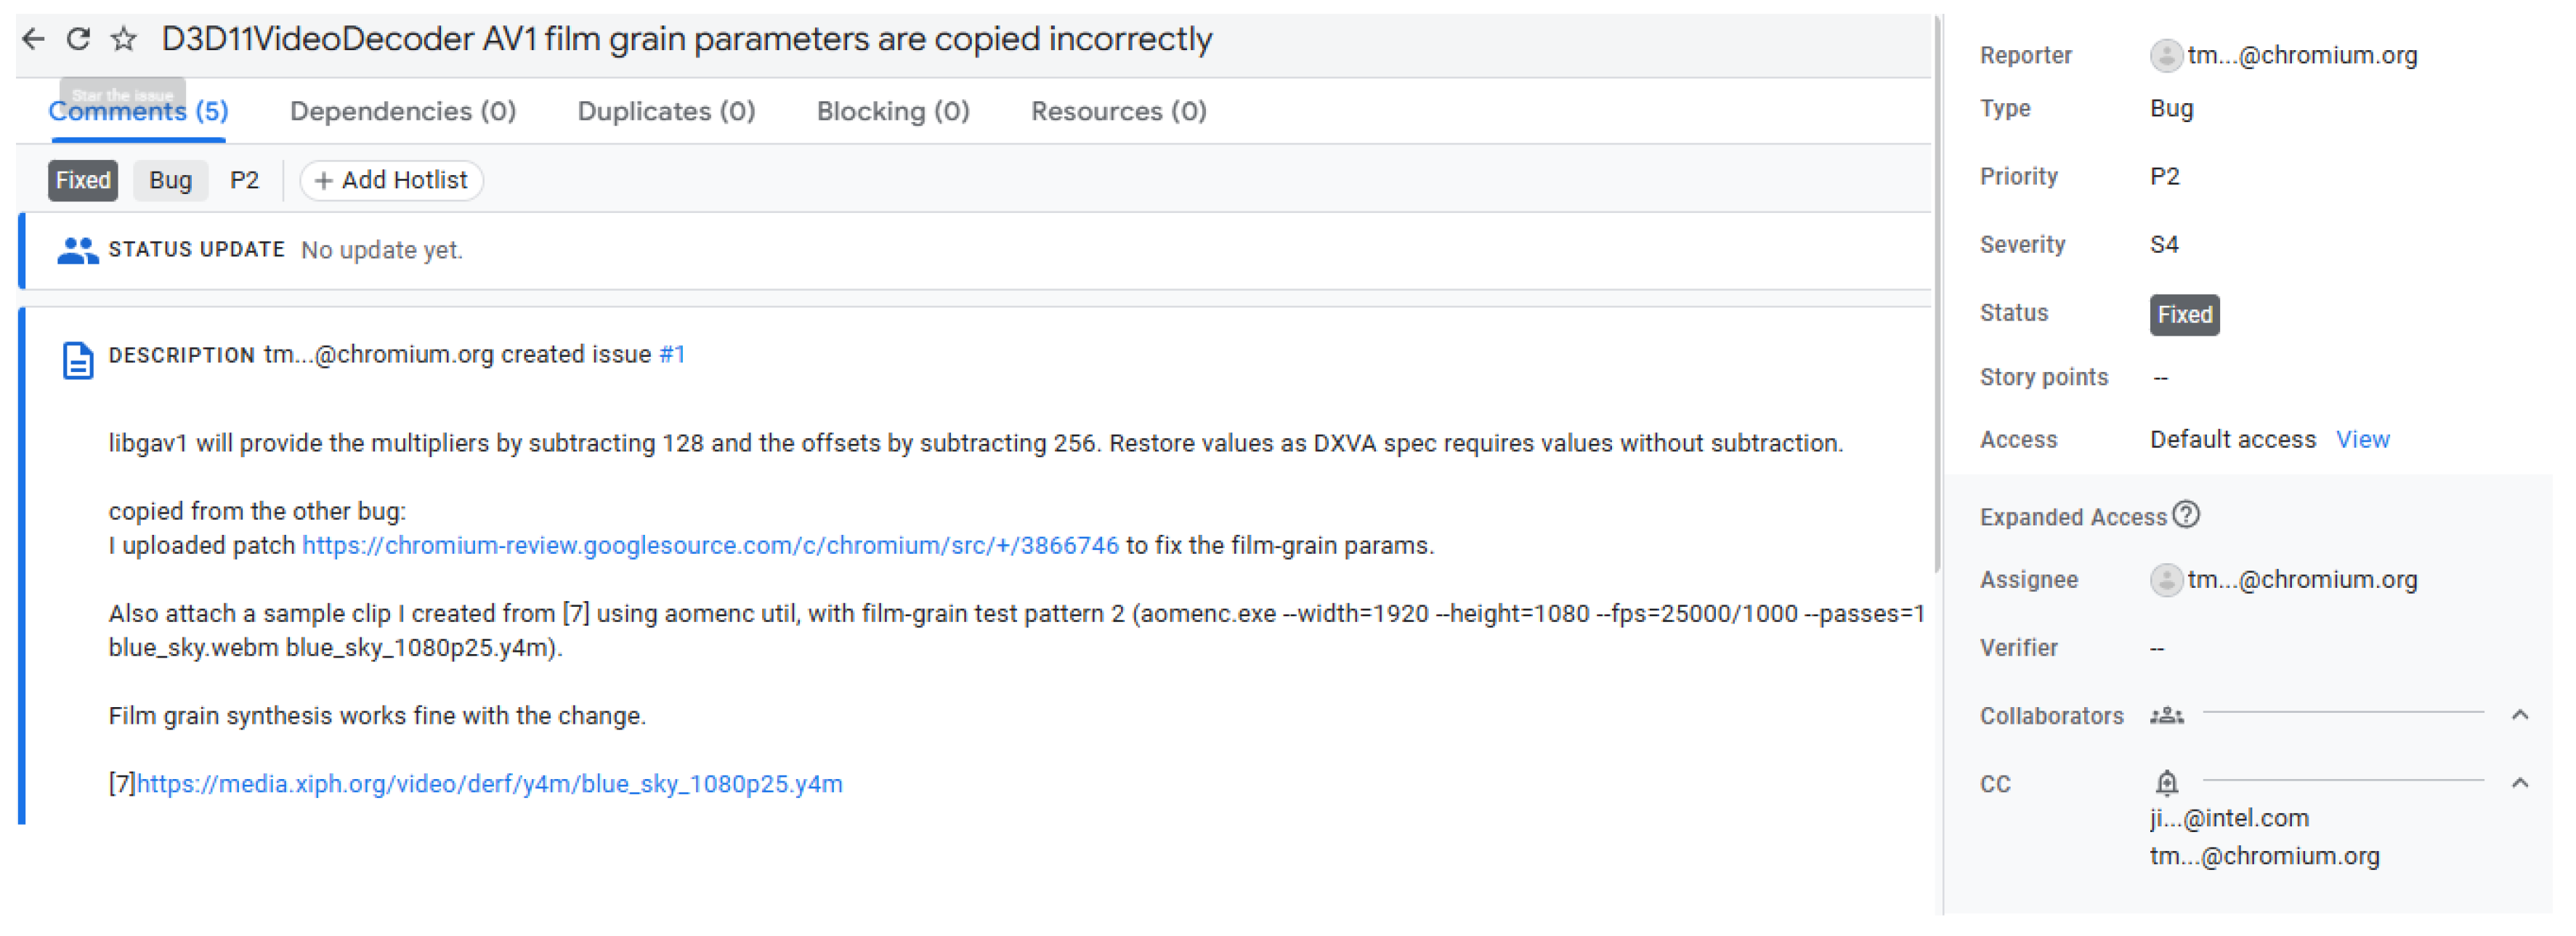2576x936 pixels.
Task: Collapse the CC section
Action: pos(2520,783)
